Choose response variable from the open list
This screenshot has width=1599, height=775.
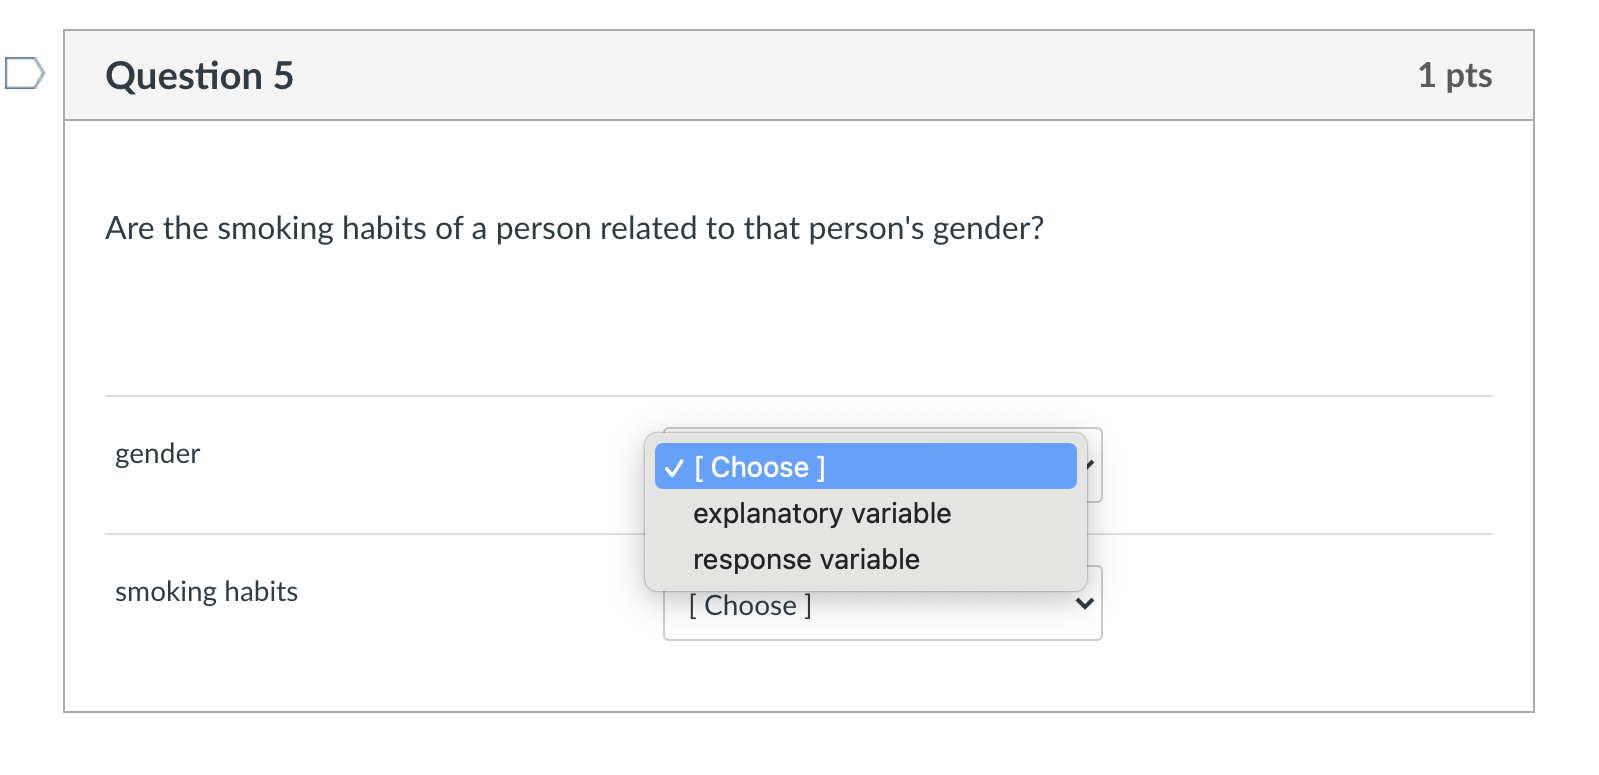[x=806, y=559]
